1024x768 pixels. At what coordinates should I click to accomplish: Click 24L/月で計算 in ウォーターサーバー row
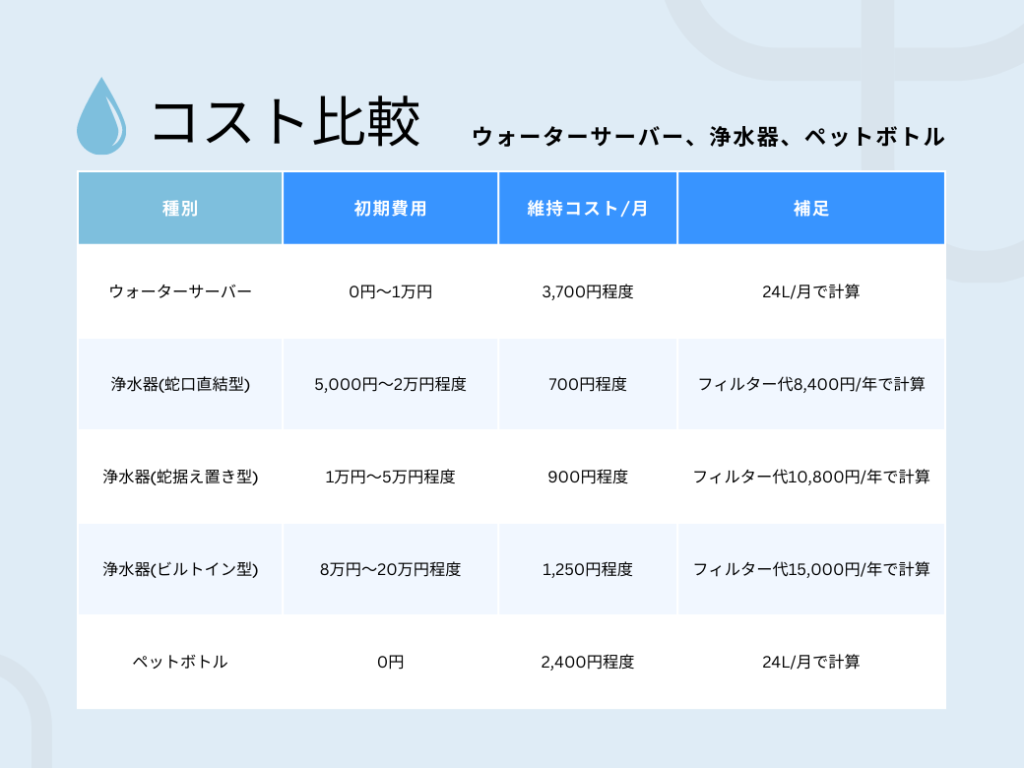point(811,291)
